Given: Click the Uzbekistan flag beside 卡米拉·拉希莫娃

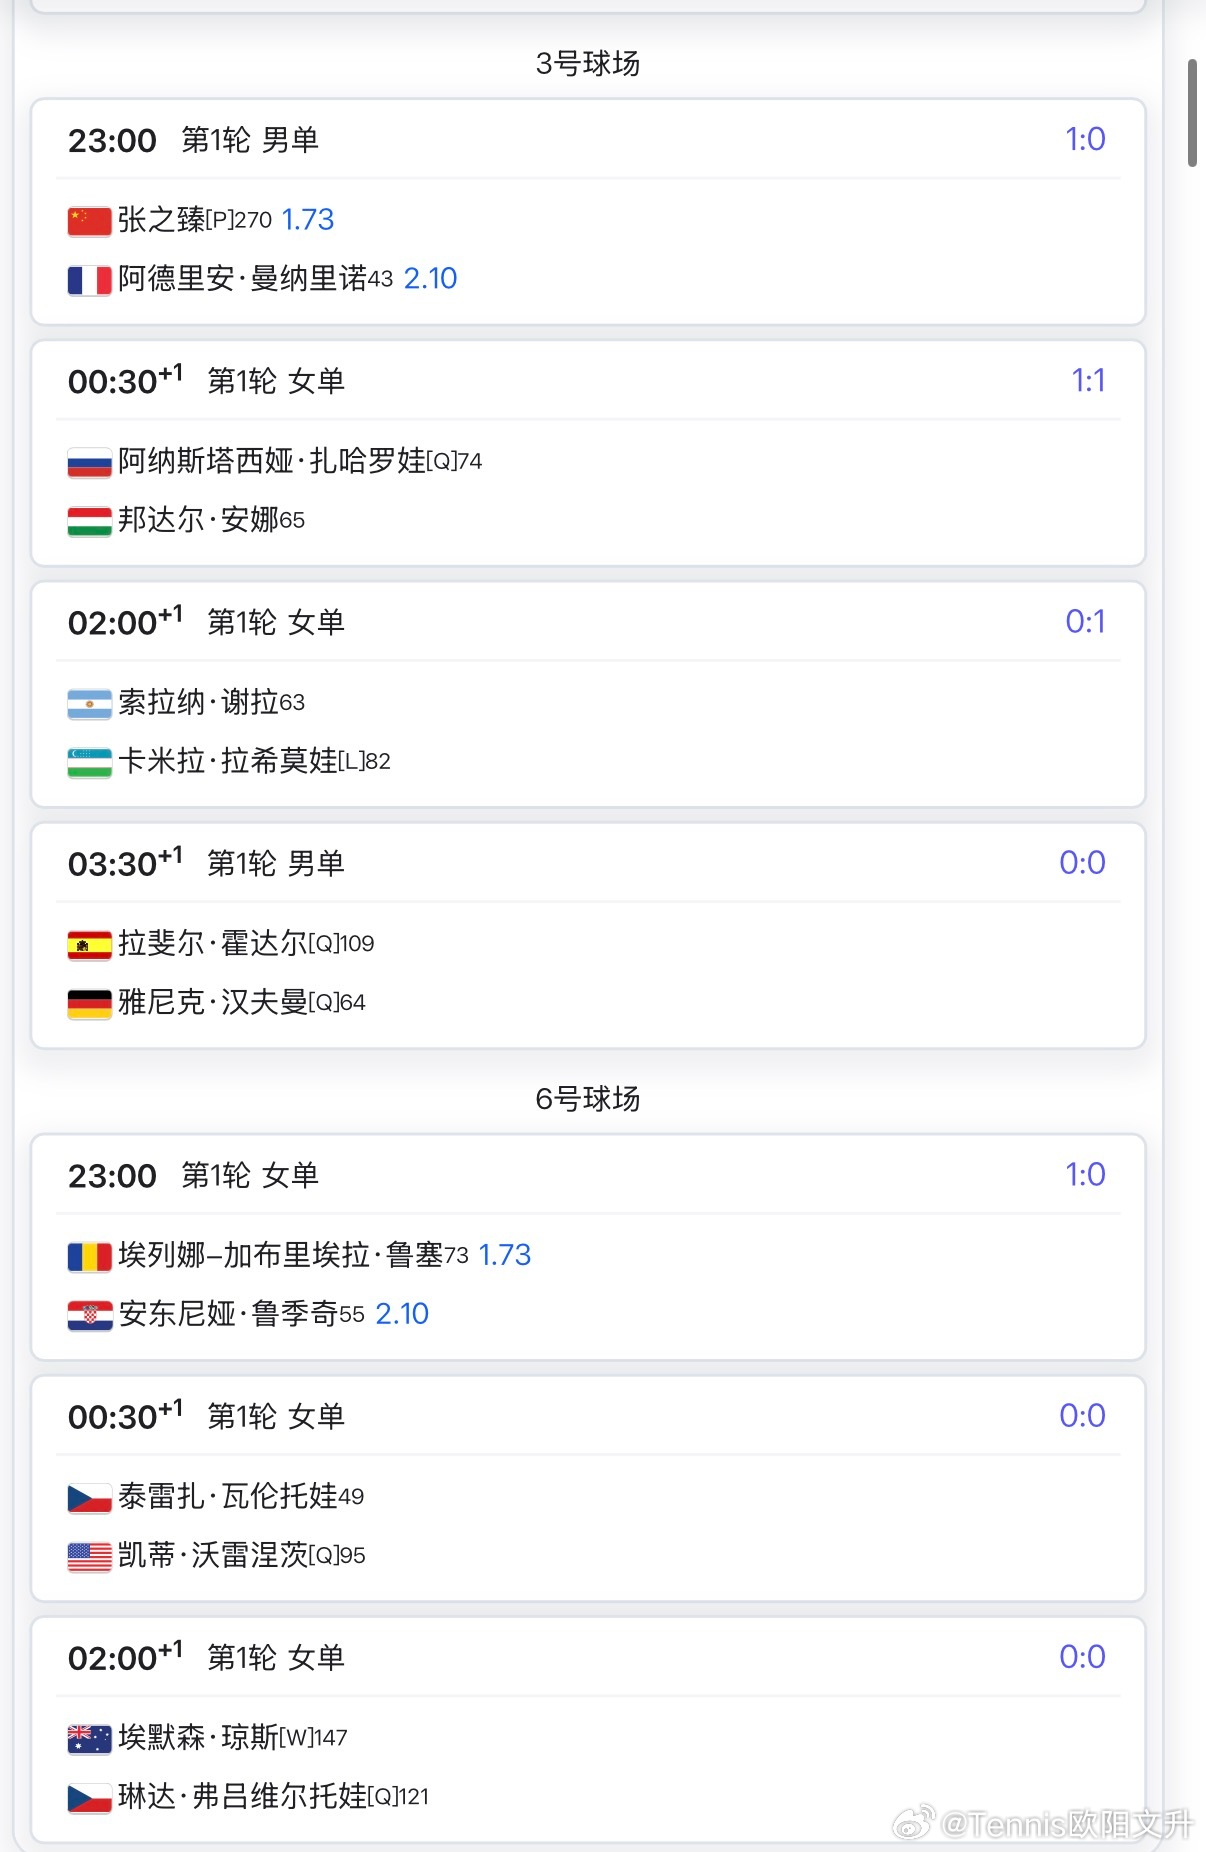Looking at the screenshot, I should (x=89, y=763).
